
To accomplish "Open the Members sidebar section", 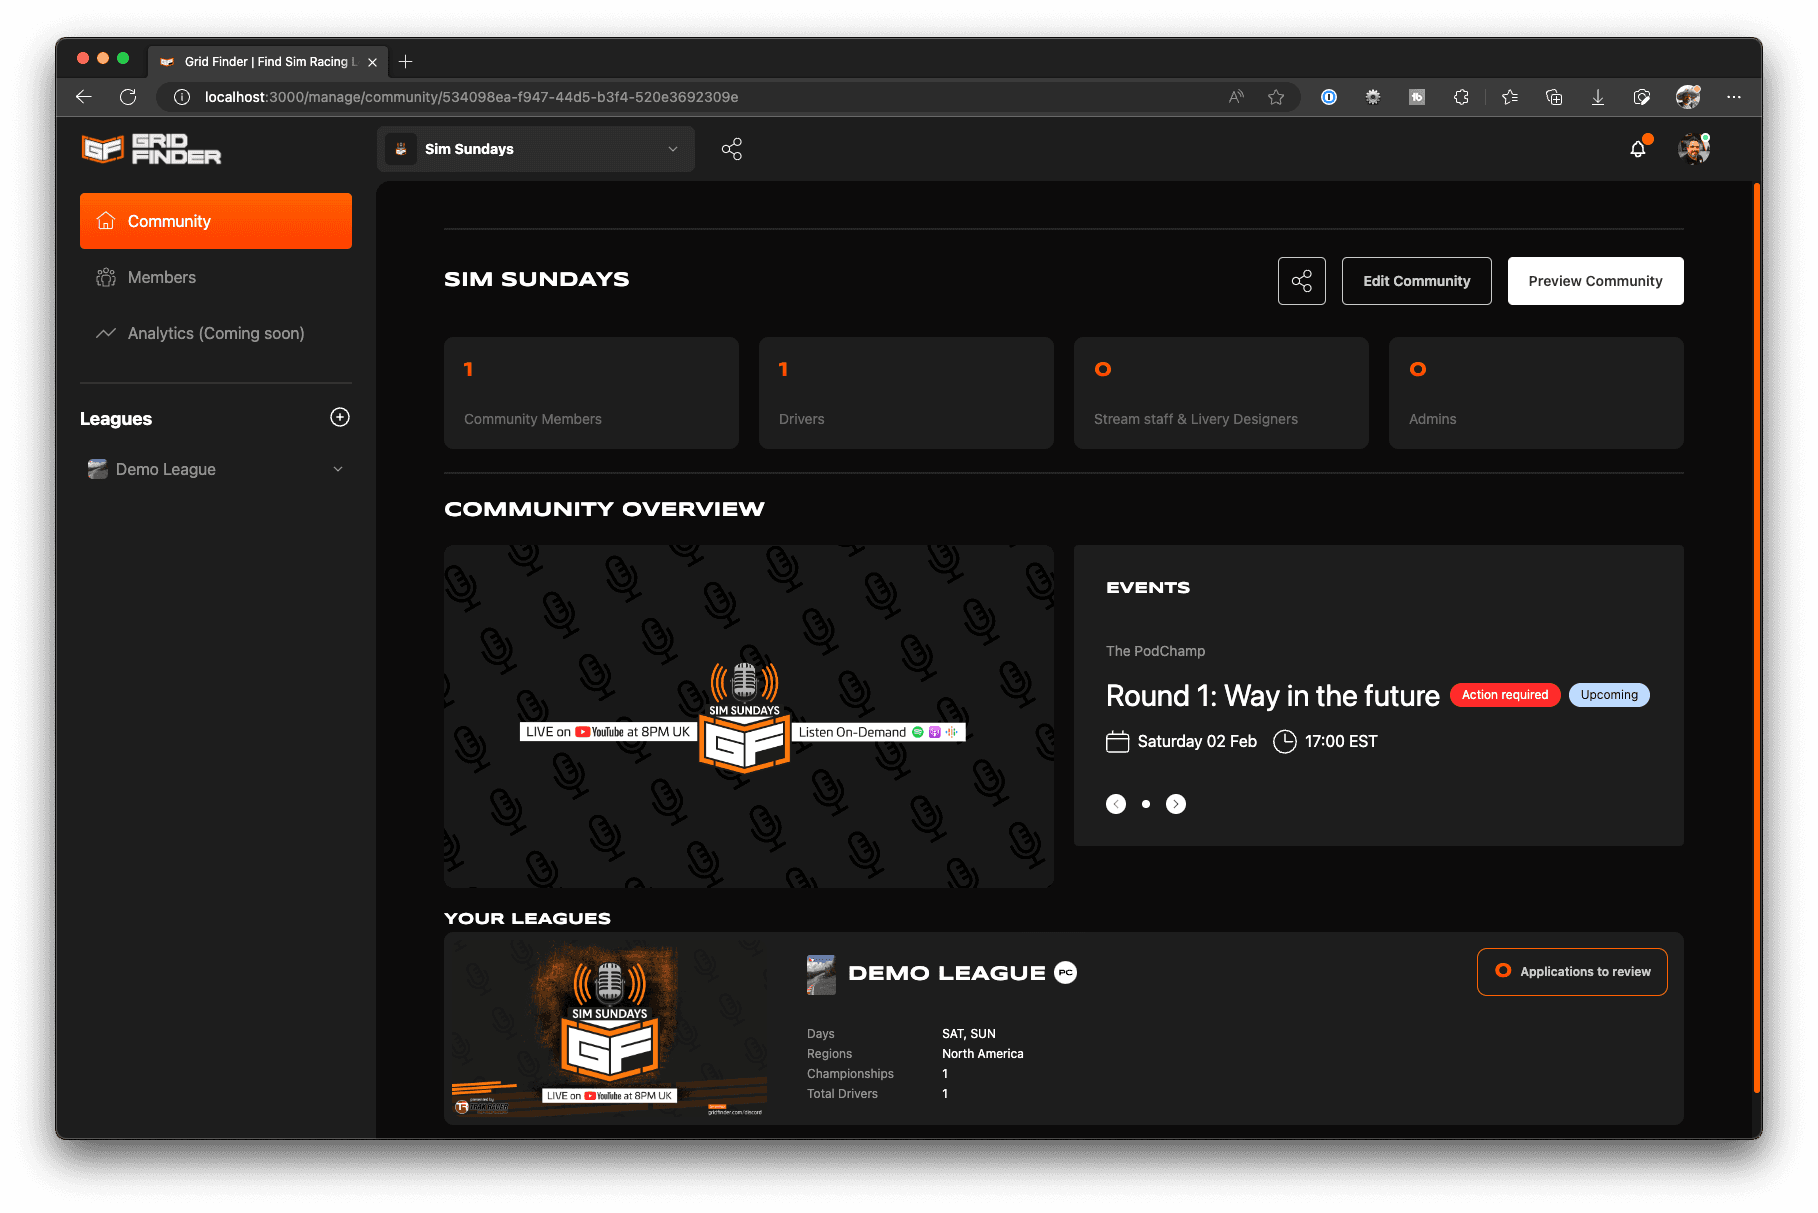I will click(161, 277).
